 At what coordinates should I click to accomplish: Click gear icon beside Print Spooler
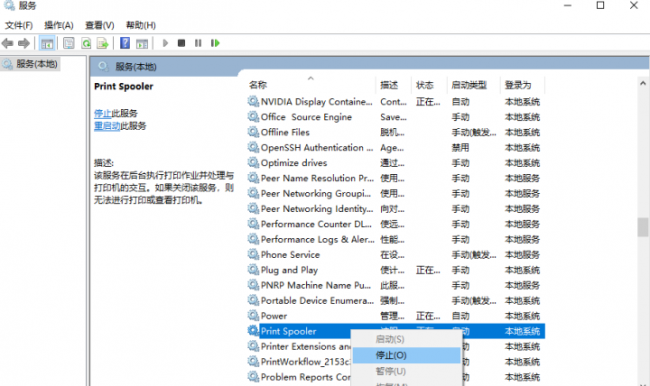(x=253, y=331)
